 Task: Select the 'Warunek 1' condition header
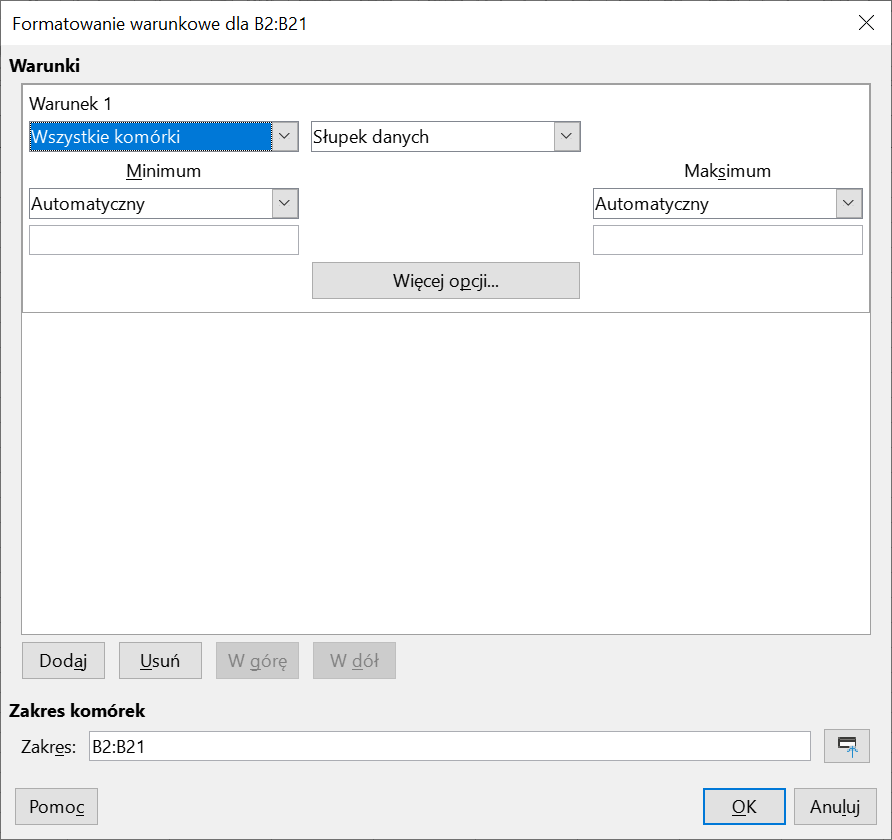tap(72, 103)
